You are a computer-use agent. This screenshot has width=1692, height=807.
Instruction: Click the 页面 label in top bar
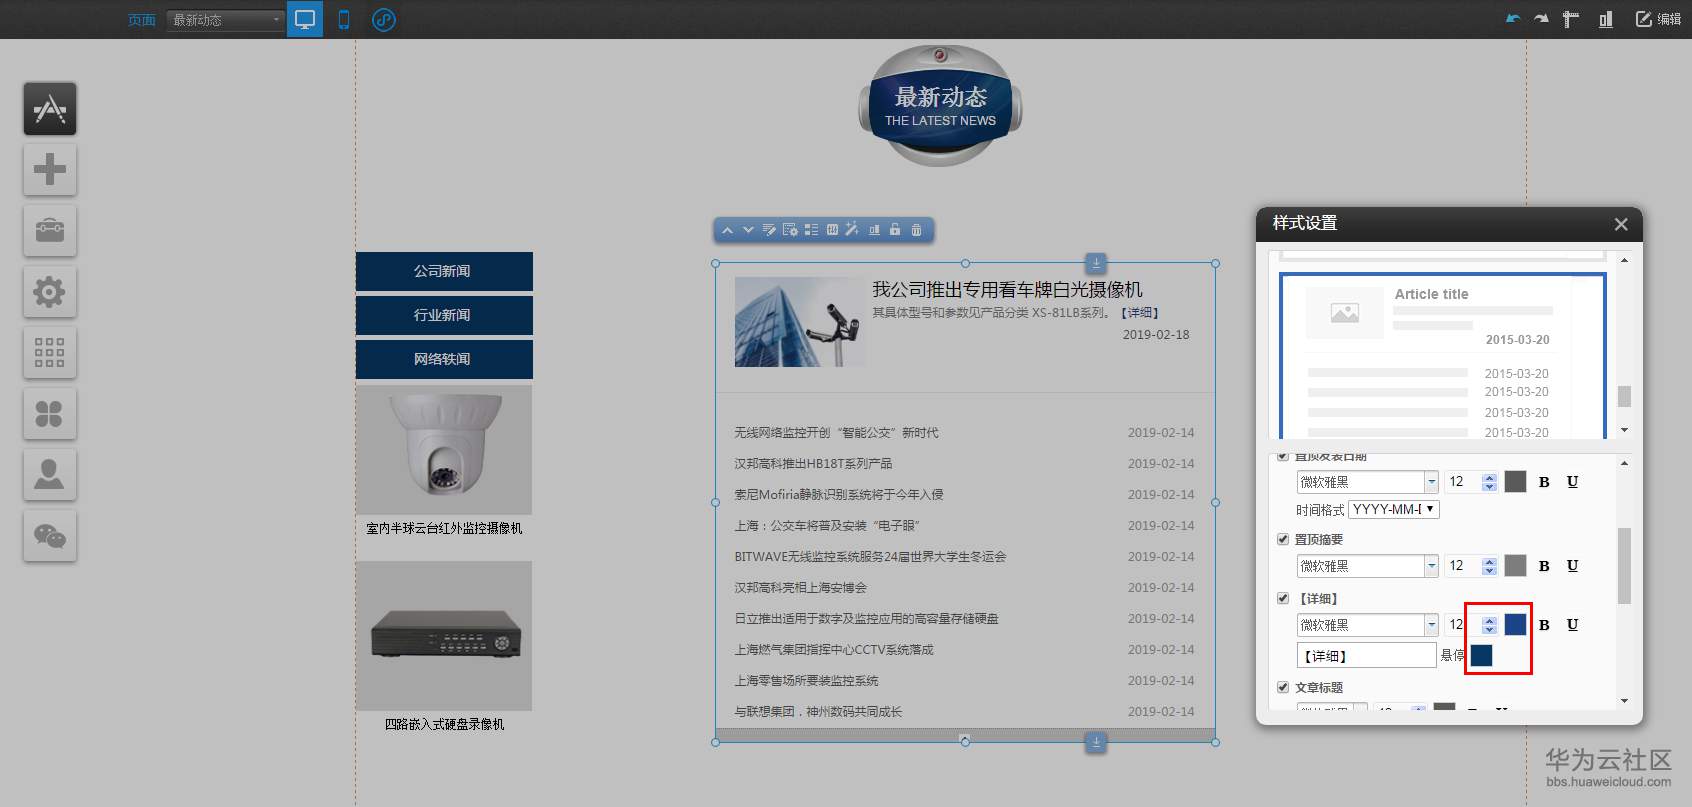142,20
